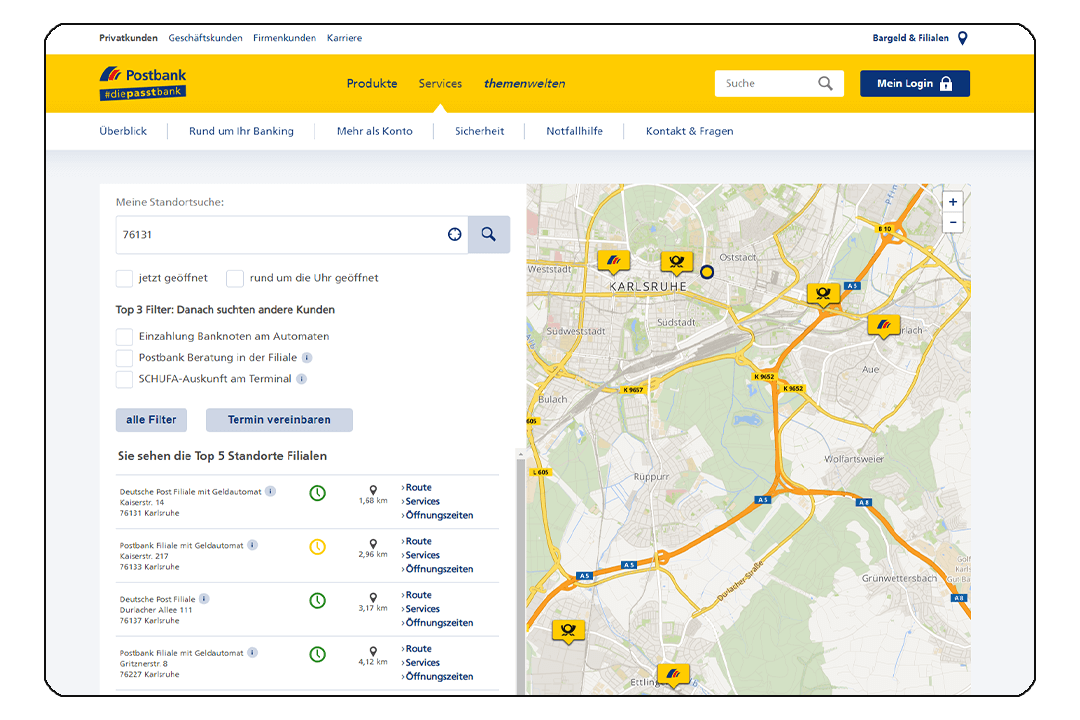This screenshot has width=1080, height=720.
Task: Click green clock icon for Gritznerstr. 8
Action: click(318, 655)
